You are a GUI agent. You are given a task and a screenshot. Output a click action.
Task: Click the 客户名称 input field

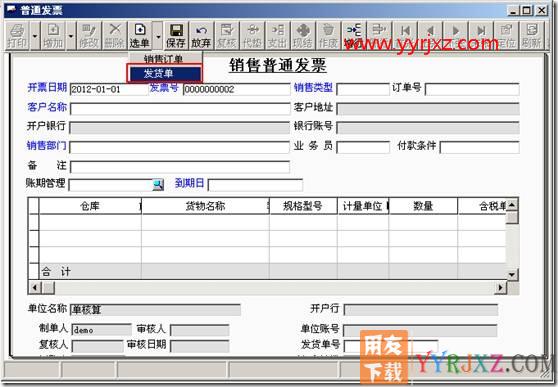pos(180,109)
